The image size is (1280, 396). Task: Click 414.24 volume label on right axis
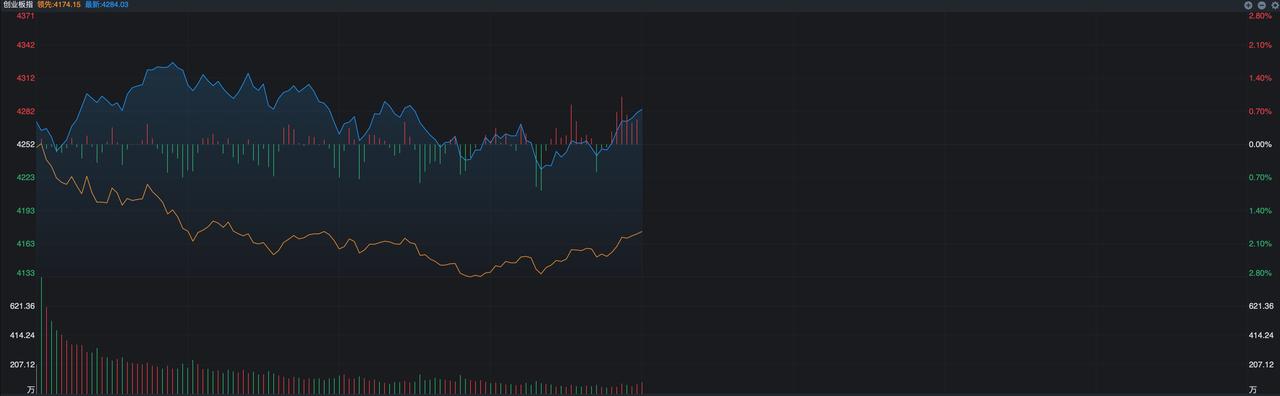click(x=1261, y=335)
